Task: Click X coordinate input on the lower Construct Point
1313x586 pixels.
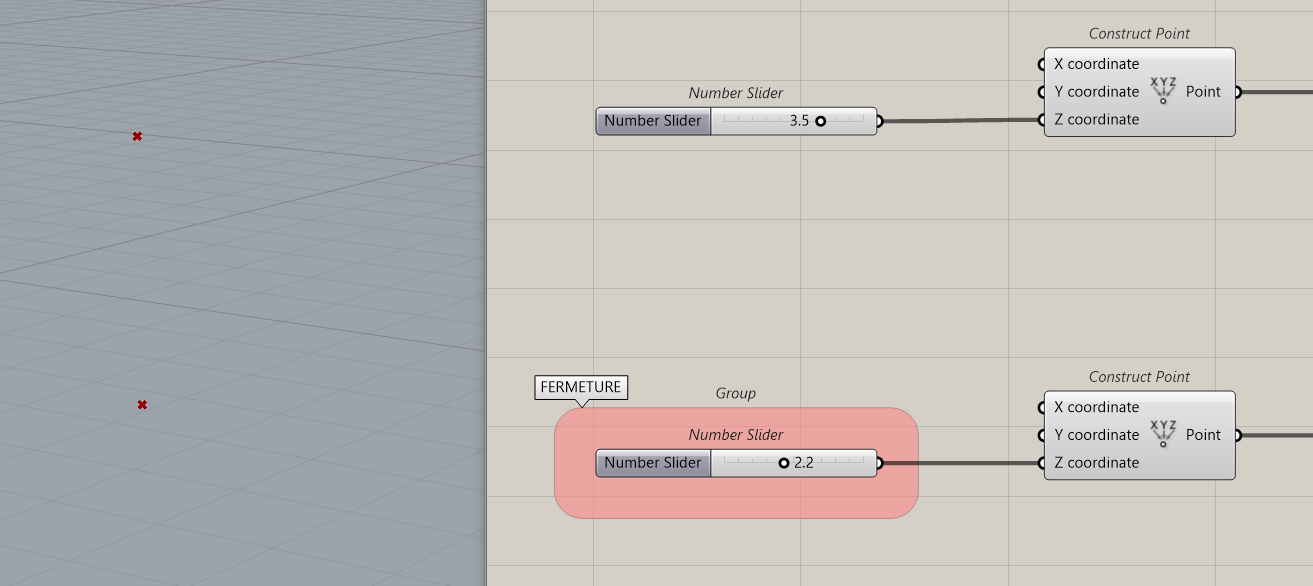Action: [1096, 407]
